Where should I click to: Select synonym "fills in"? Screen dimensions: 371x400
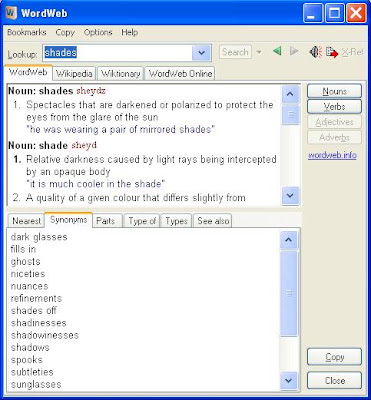(23, 249)
